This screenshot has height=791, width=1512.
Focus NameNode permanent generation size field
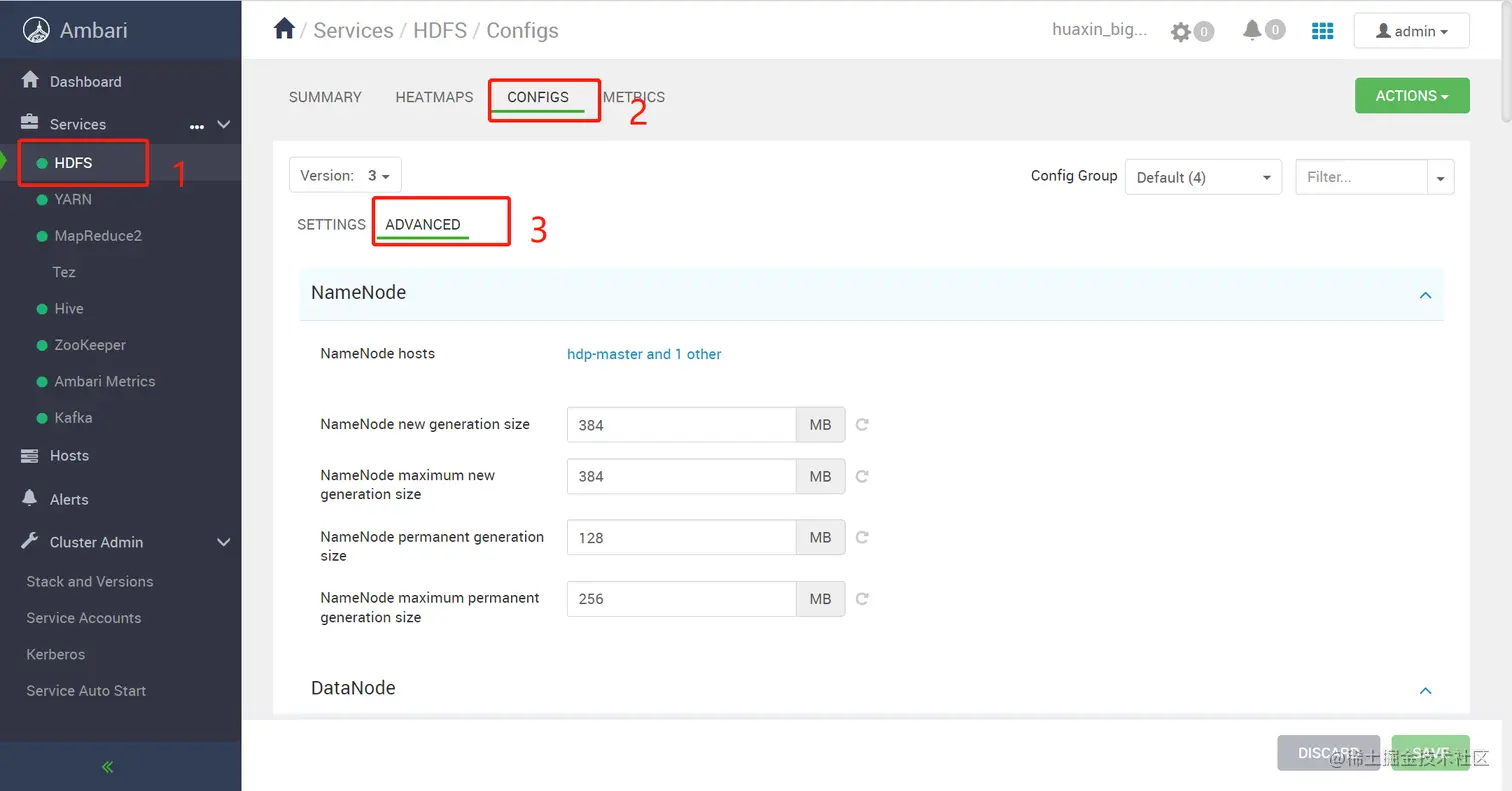681,537
